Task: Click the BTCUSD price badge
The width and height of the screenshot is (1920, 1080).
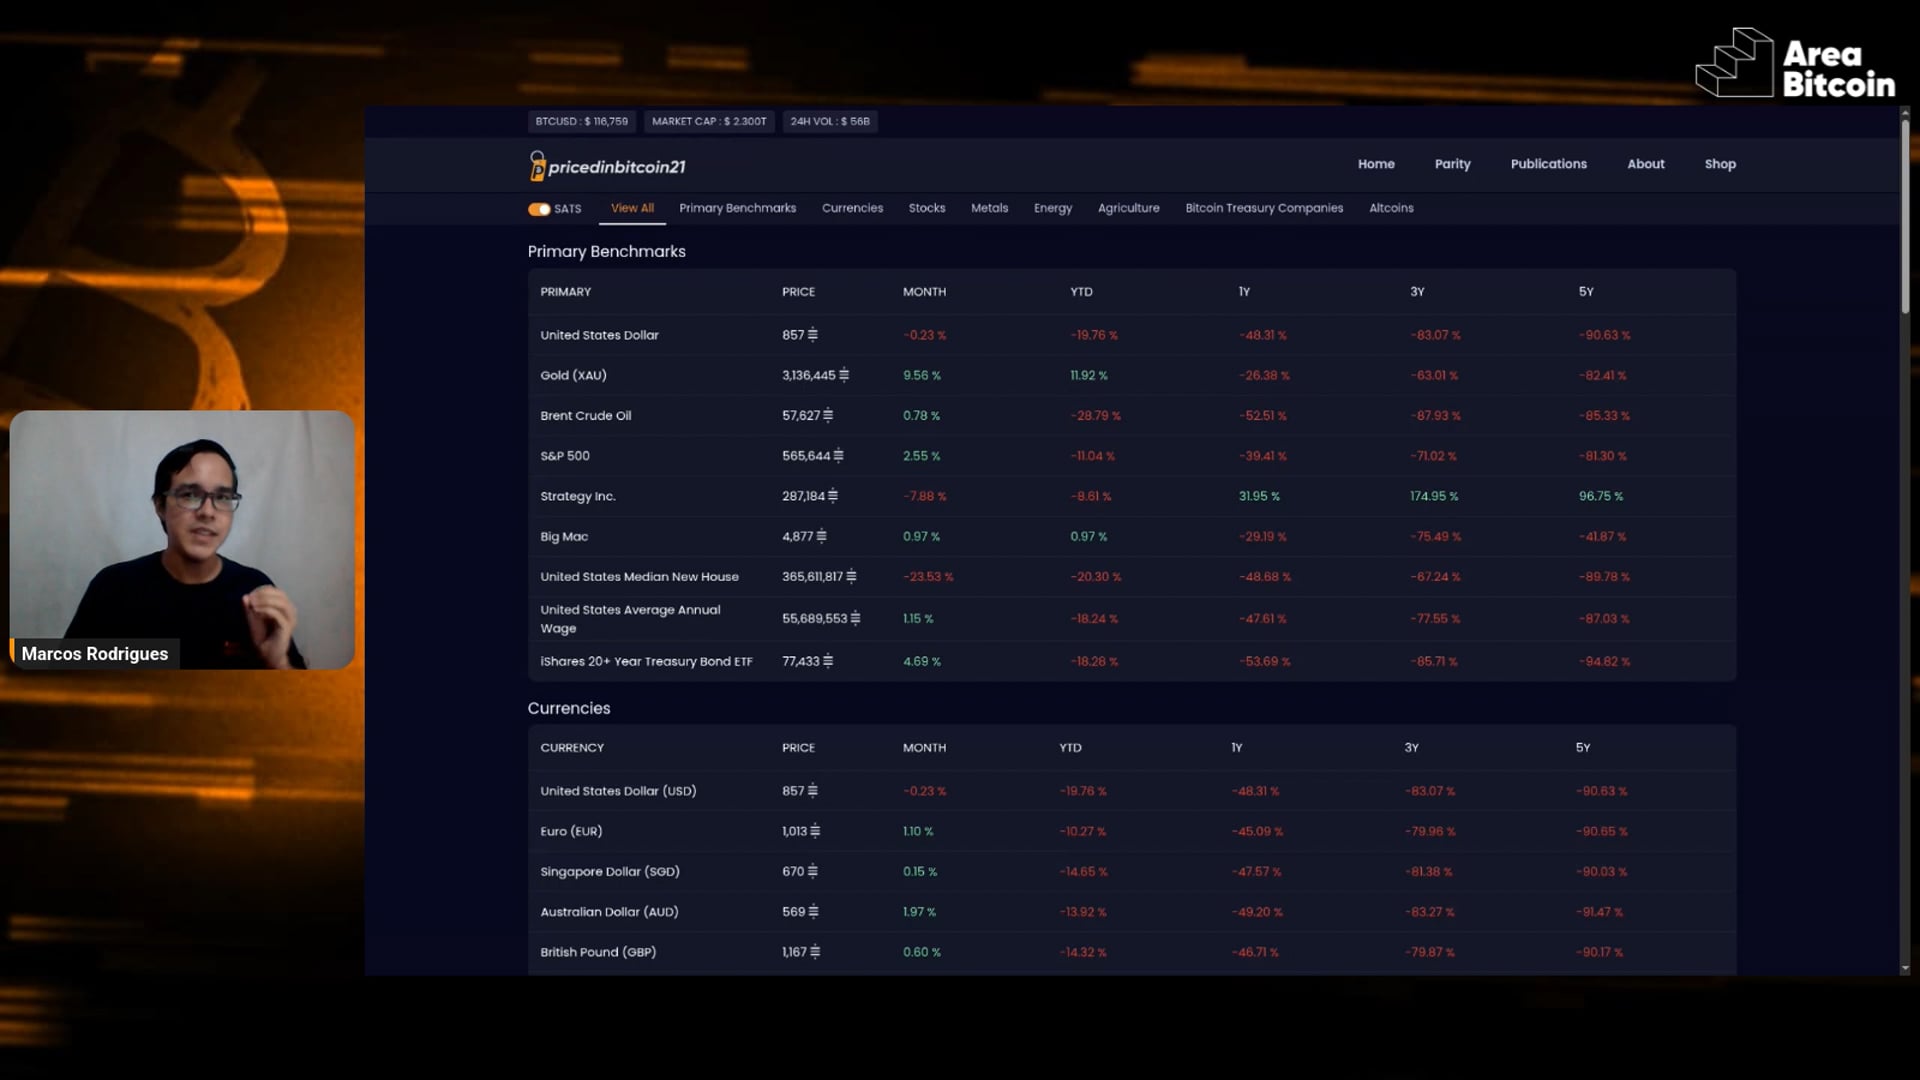Action: click(x=581, y=121)
